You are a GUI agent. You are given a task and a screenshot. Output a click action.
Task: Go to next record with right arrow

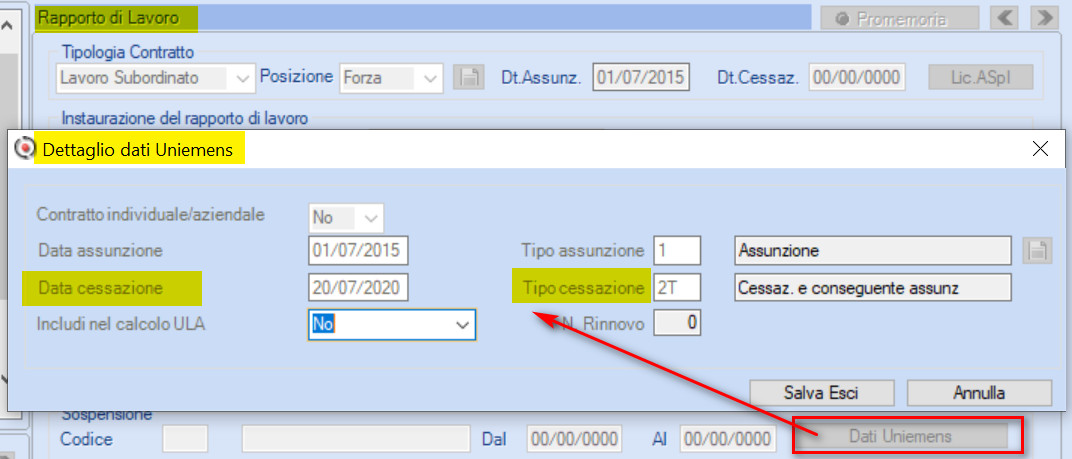point(1044,18)
